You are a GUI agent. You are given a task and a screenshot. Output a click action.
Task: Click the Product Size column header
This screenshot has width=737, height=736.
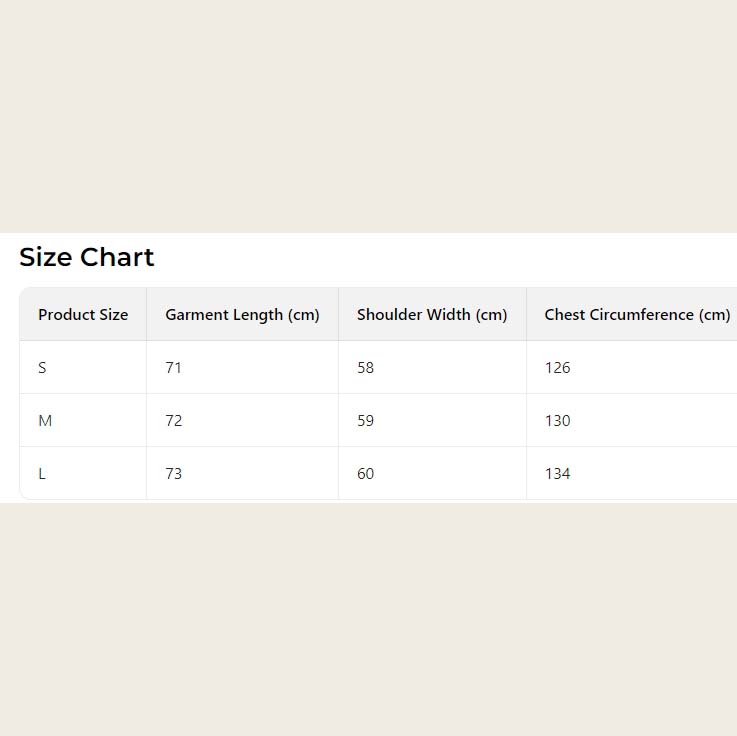83,315
